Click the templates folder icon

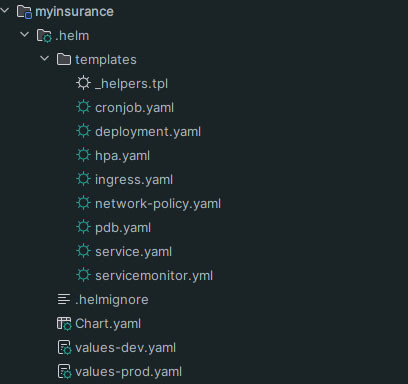click(64, 60)
